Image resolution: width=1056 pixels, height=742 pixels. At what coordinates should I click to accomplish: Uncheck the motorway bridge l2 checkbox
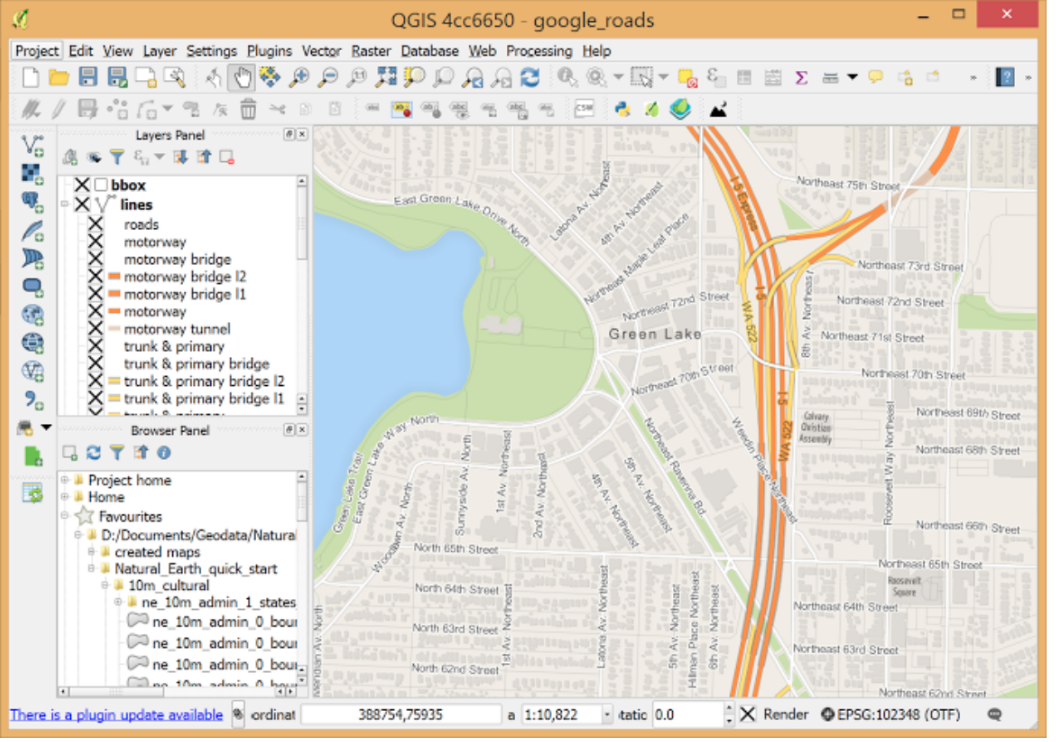(96, 277)
